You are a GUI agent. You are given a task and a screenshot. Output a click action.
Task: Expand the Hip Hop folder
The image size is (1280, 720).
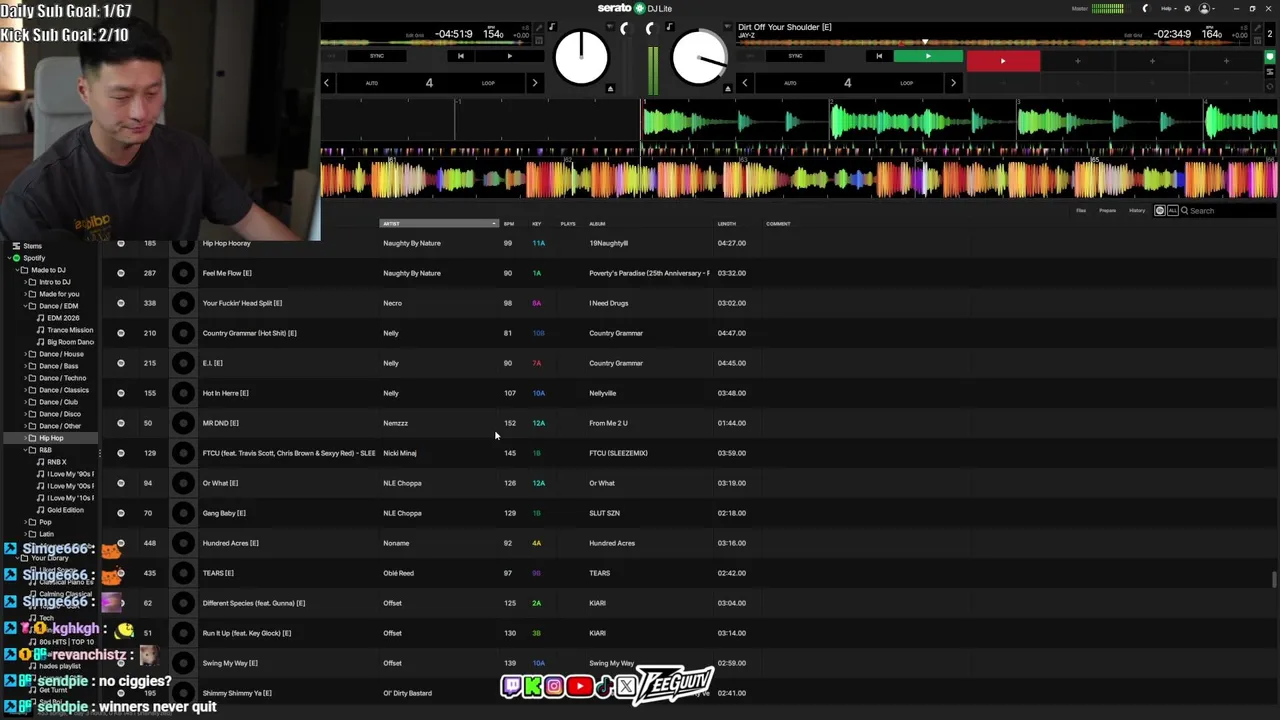[x=25, y=438]
